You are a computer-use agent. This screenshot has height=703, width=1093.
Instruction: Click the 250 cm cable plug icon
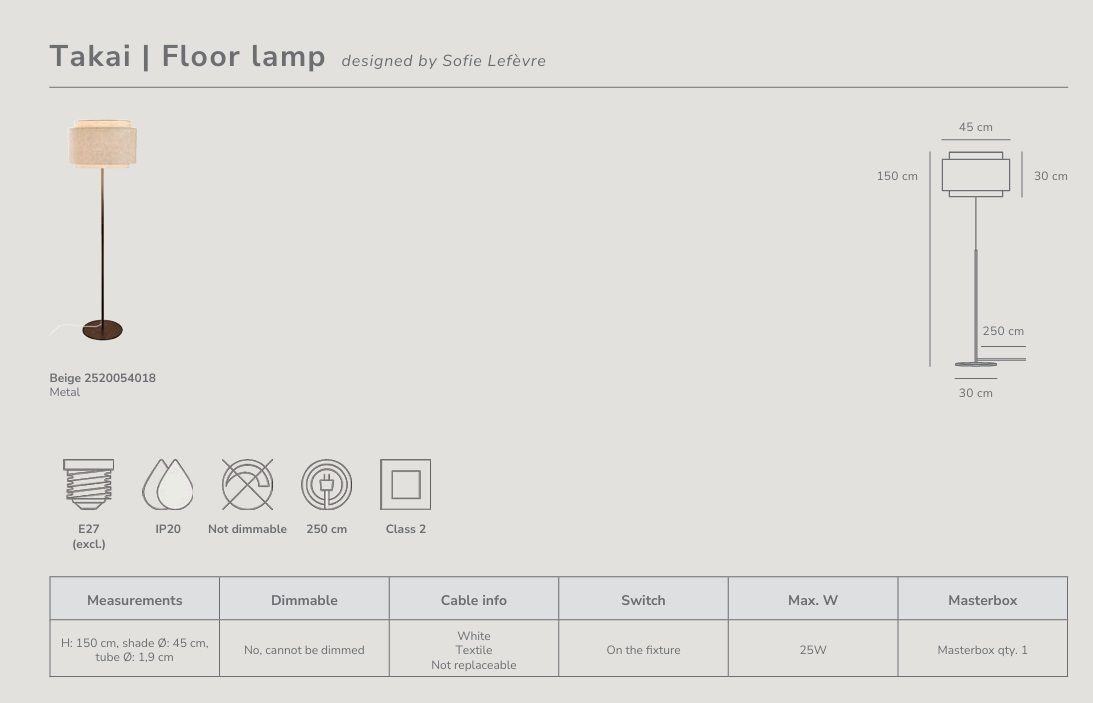326,484
